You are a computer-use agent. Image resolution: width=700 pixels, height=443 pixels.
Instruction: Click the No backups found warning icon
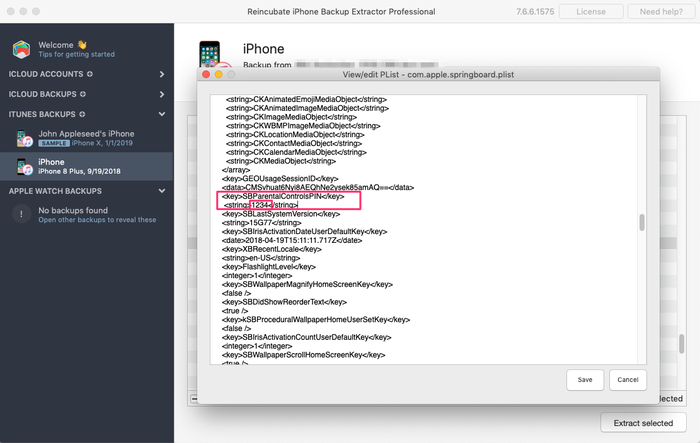[x=21, y=214]
